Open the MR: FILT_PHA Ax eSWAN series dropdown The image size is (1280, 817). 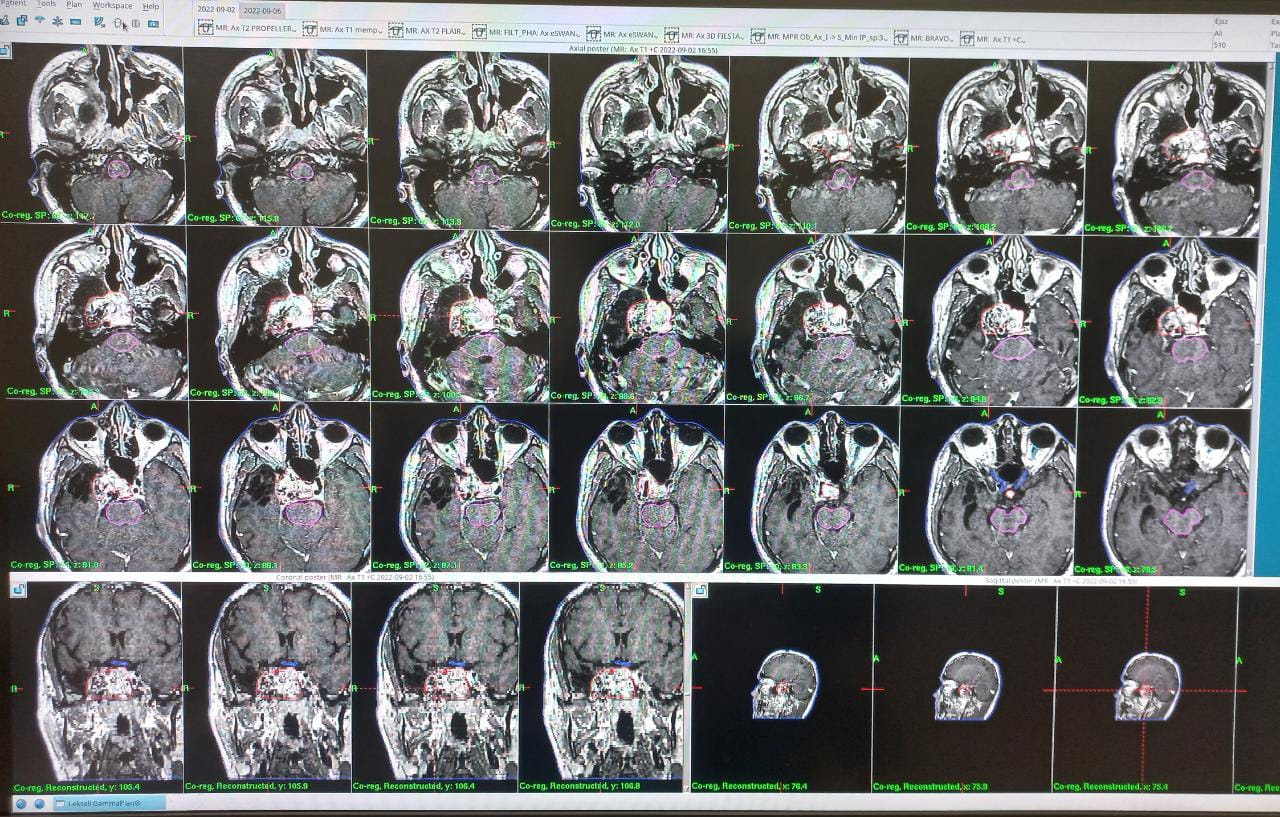coord(535,33)
